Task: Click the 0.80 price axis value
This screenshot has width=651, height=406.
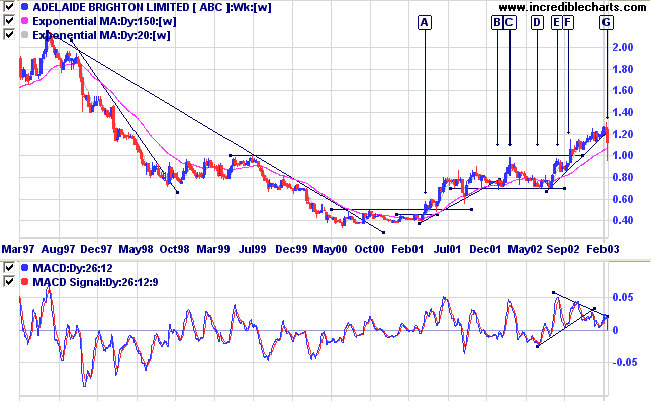Action: [623, 177]
